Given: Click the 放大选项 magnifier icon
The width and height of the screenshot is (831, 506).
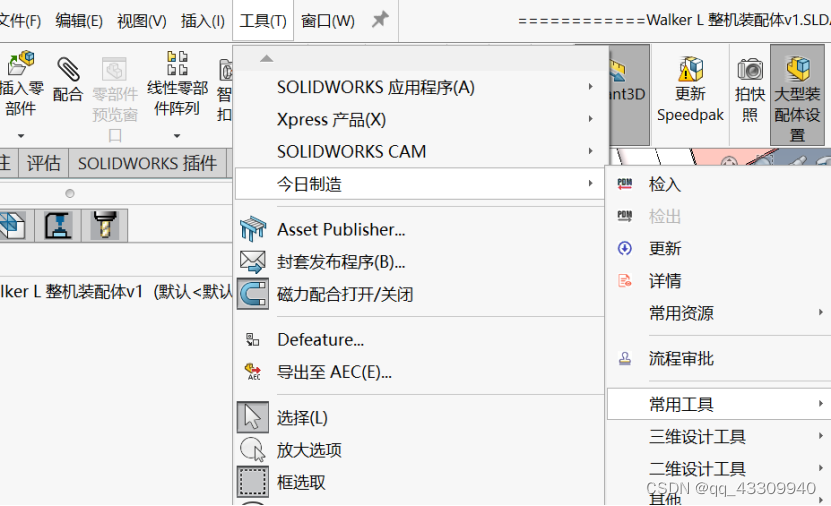Looking at the screenshot, I should 253,449.
